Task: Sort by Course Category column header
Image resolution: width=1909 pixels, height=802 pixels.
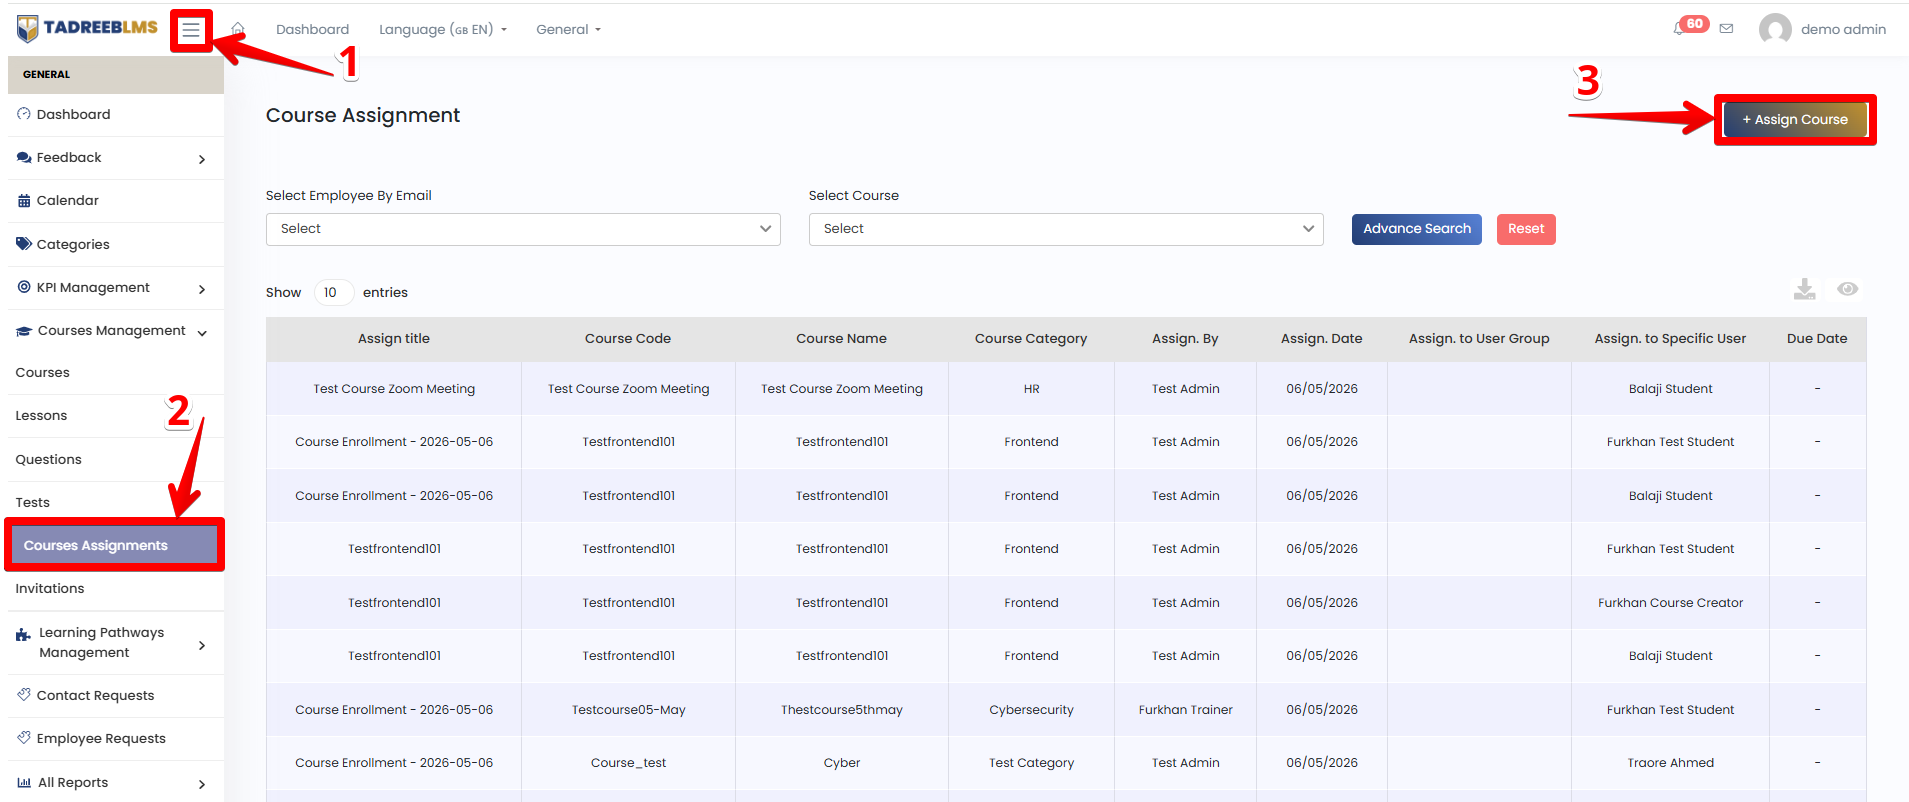Action: click(1031, 338)
